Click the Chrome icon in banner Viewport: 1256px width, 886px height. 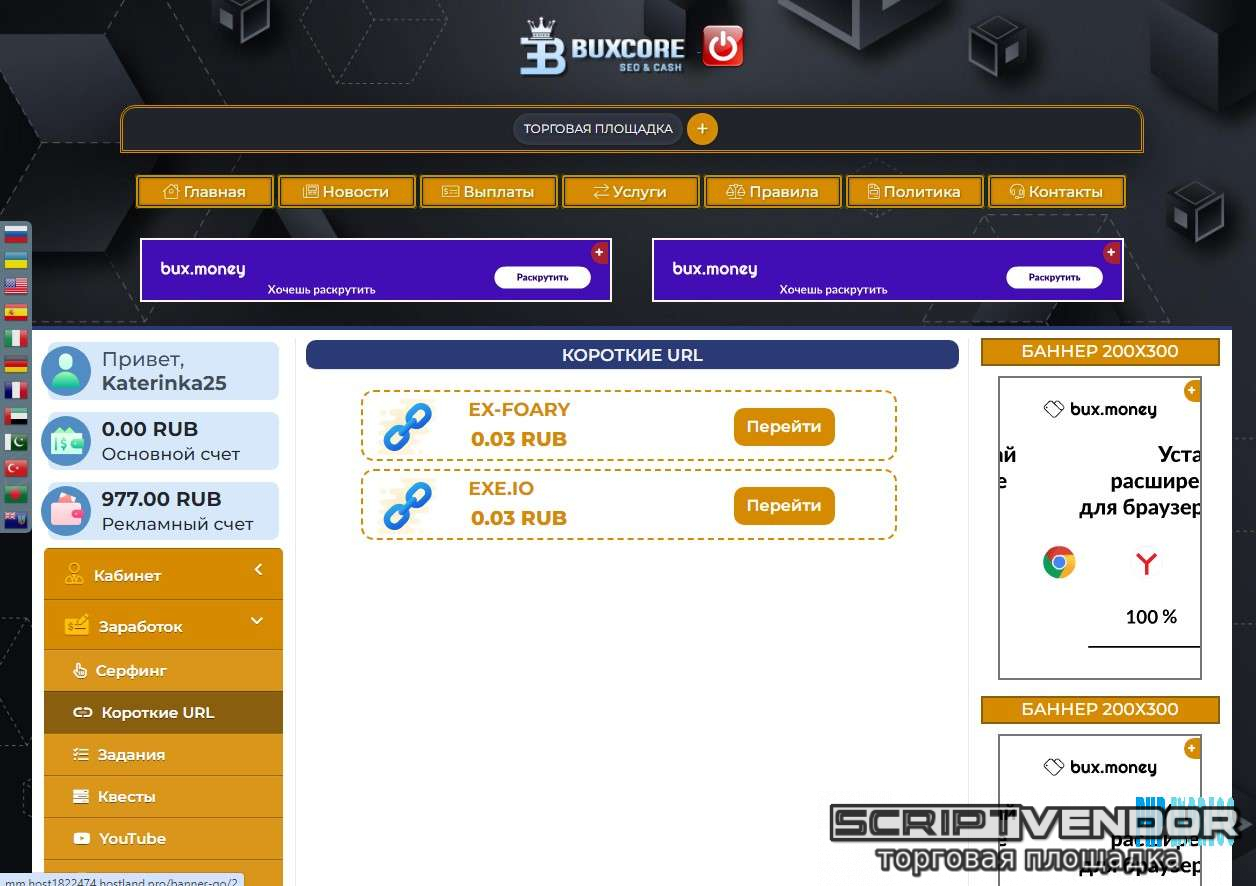coord(1059,562)
